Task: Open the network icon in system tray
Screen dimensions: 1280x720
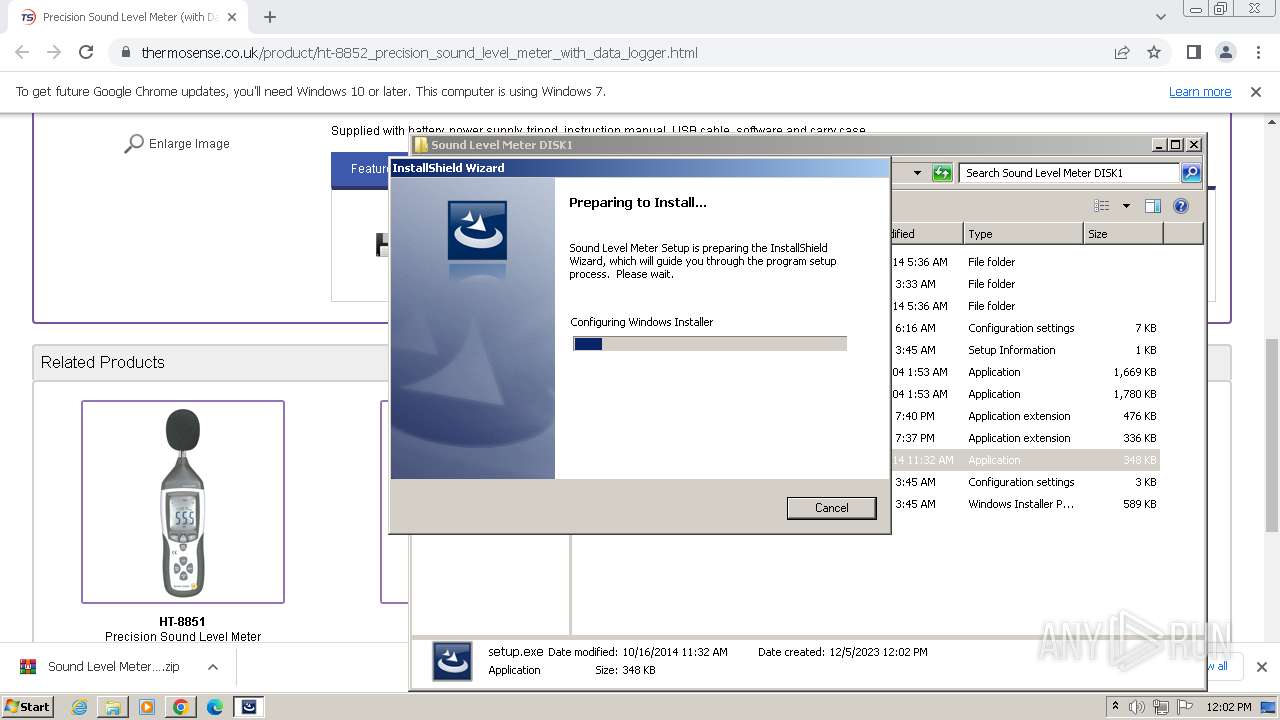Action: tap(1163, 706)
